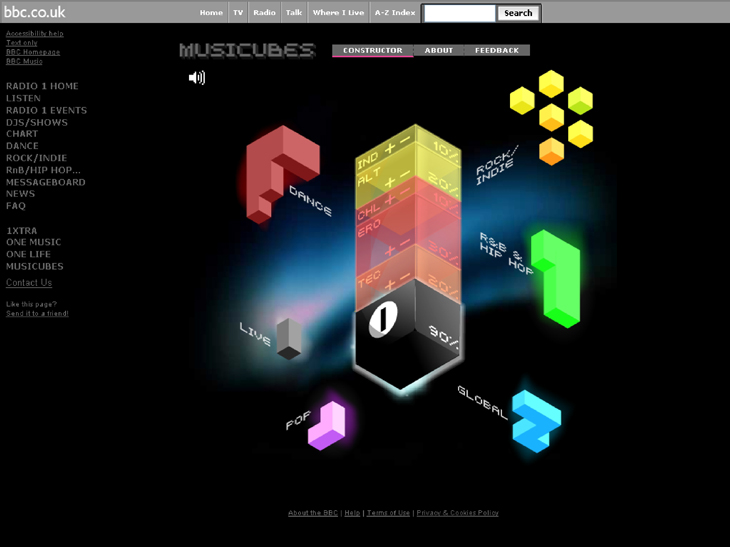
Task: Go to Radio 1 Home
Action: coord(42,86)
